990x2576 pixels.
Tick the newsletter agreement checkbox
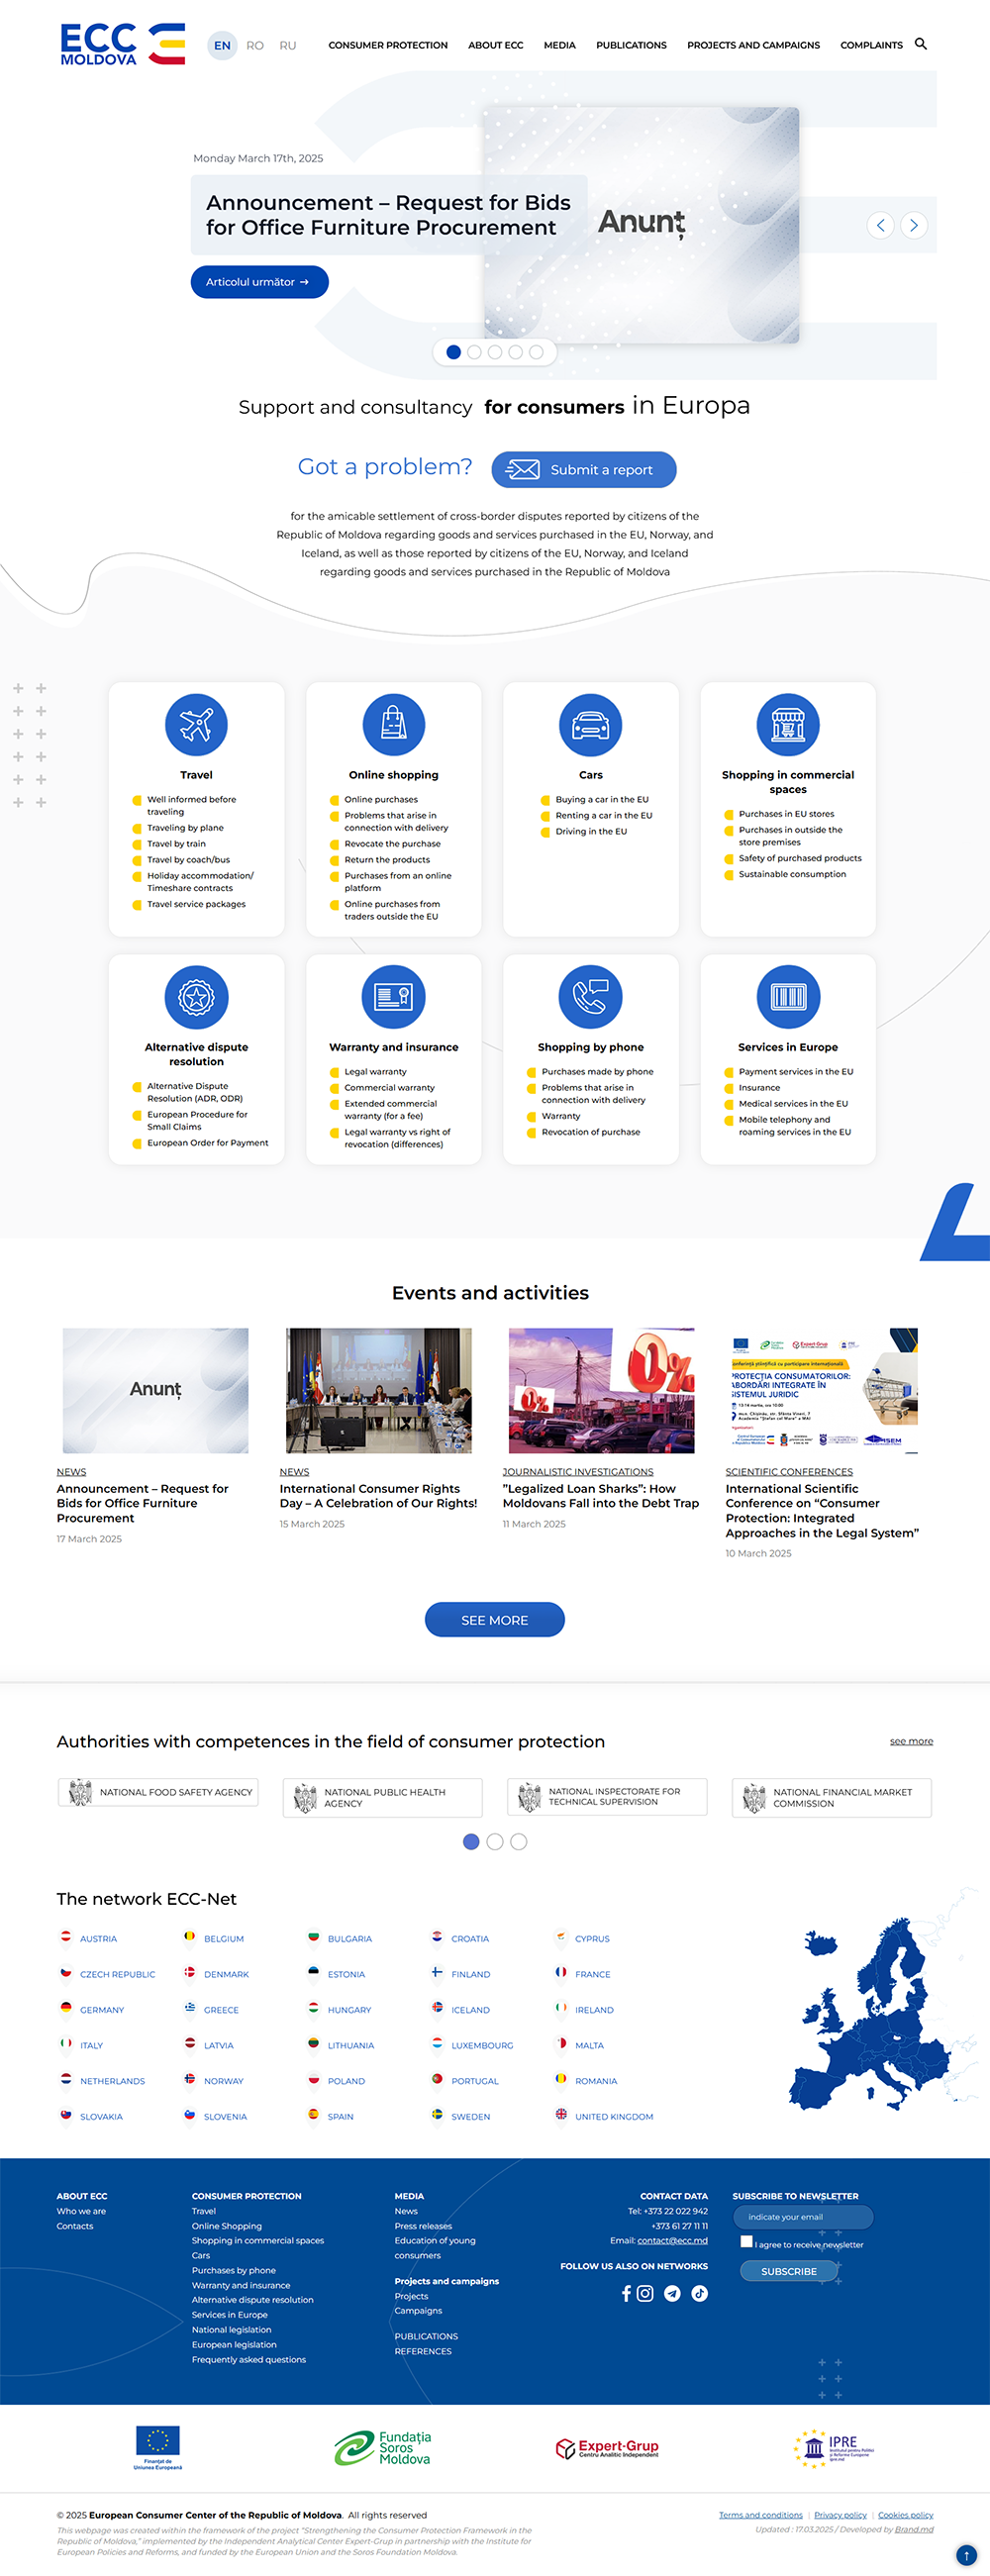tap(746, 2241)
